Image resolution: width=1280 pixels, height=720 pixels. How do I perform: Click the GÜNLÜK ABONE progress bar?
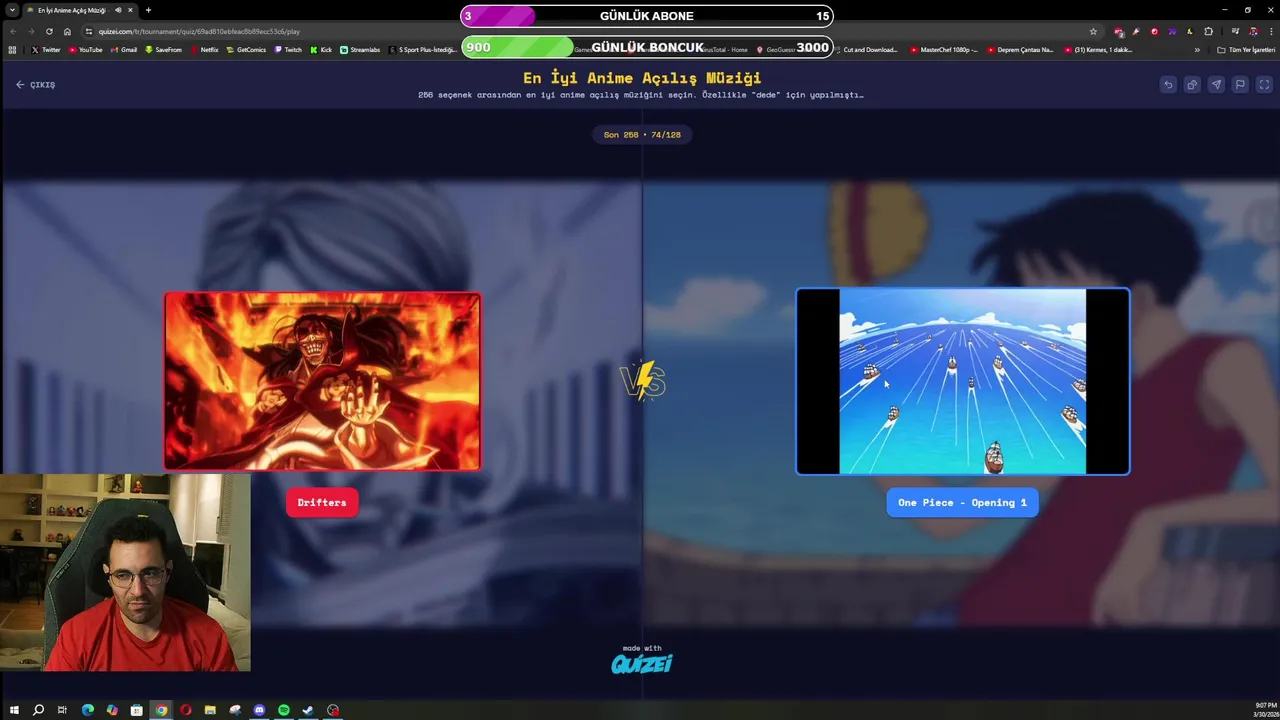[x=646, y=16]
